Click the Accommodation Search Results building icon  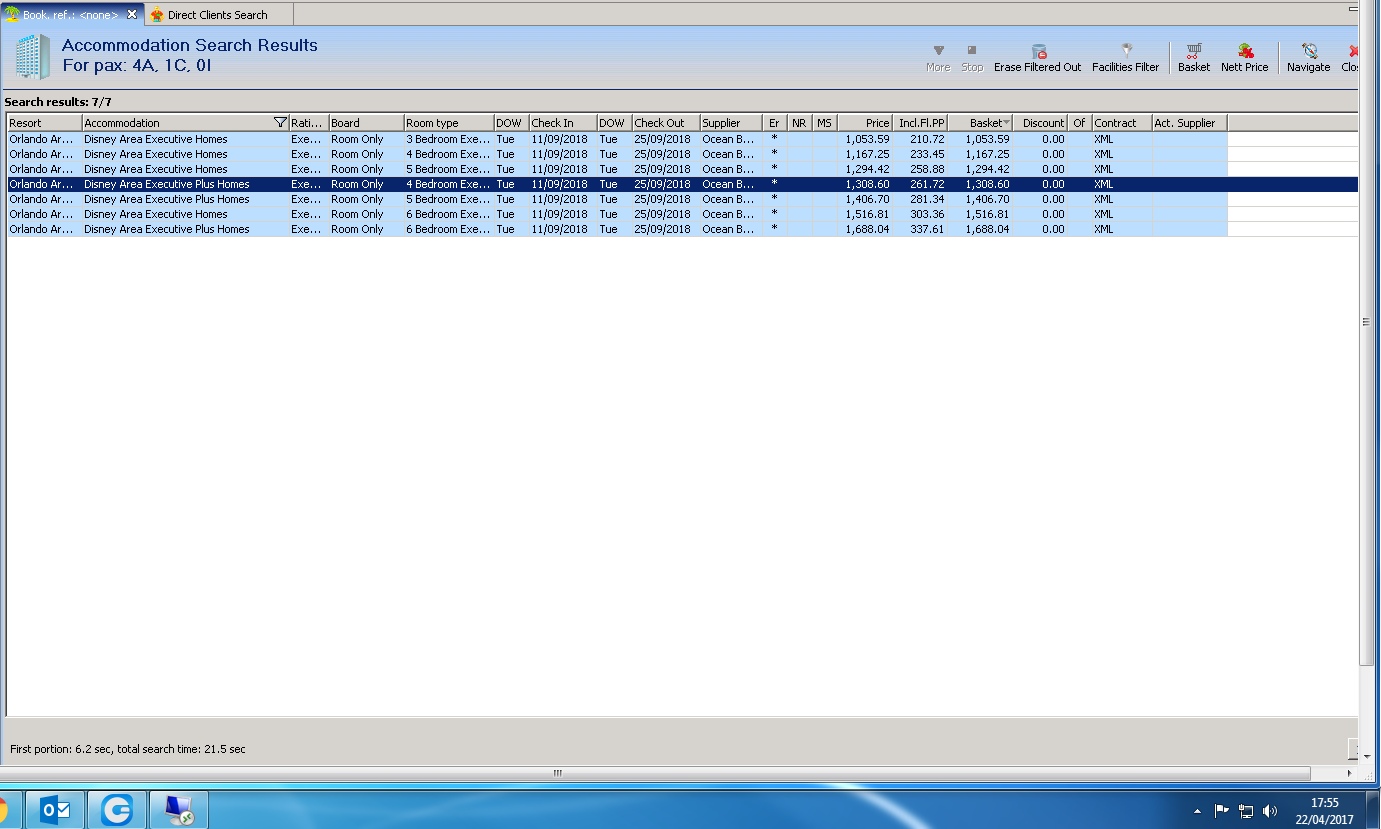pos(32,56)
